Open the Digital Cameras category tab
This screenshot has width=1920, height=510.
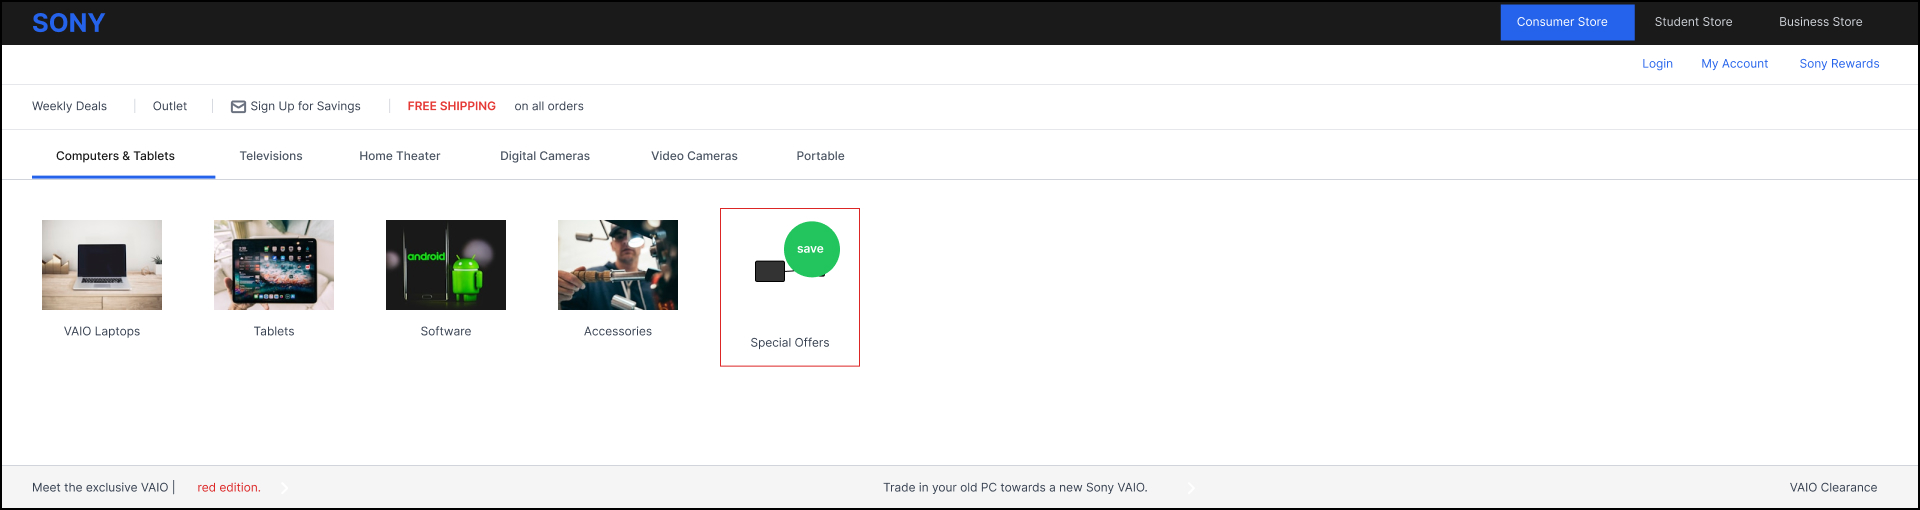(x=545, y=156)
